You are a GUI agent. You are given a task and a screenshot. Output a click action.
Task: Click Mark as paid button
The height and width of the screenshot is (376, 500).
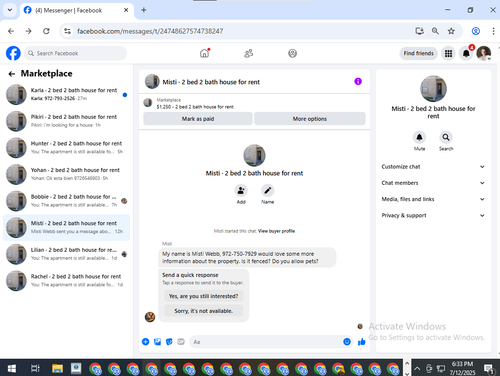pos(198,119)
